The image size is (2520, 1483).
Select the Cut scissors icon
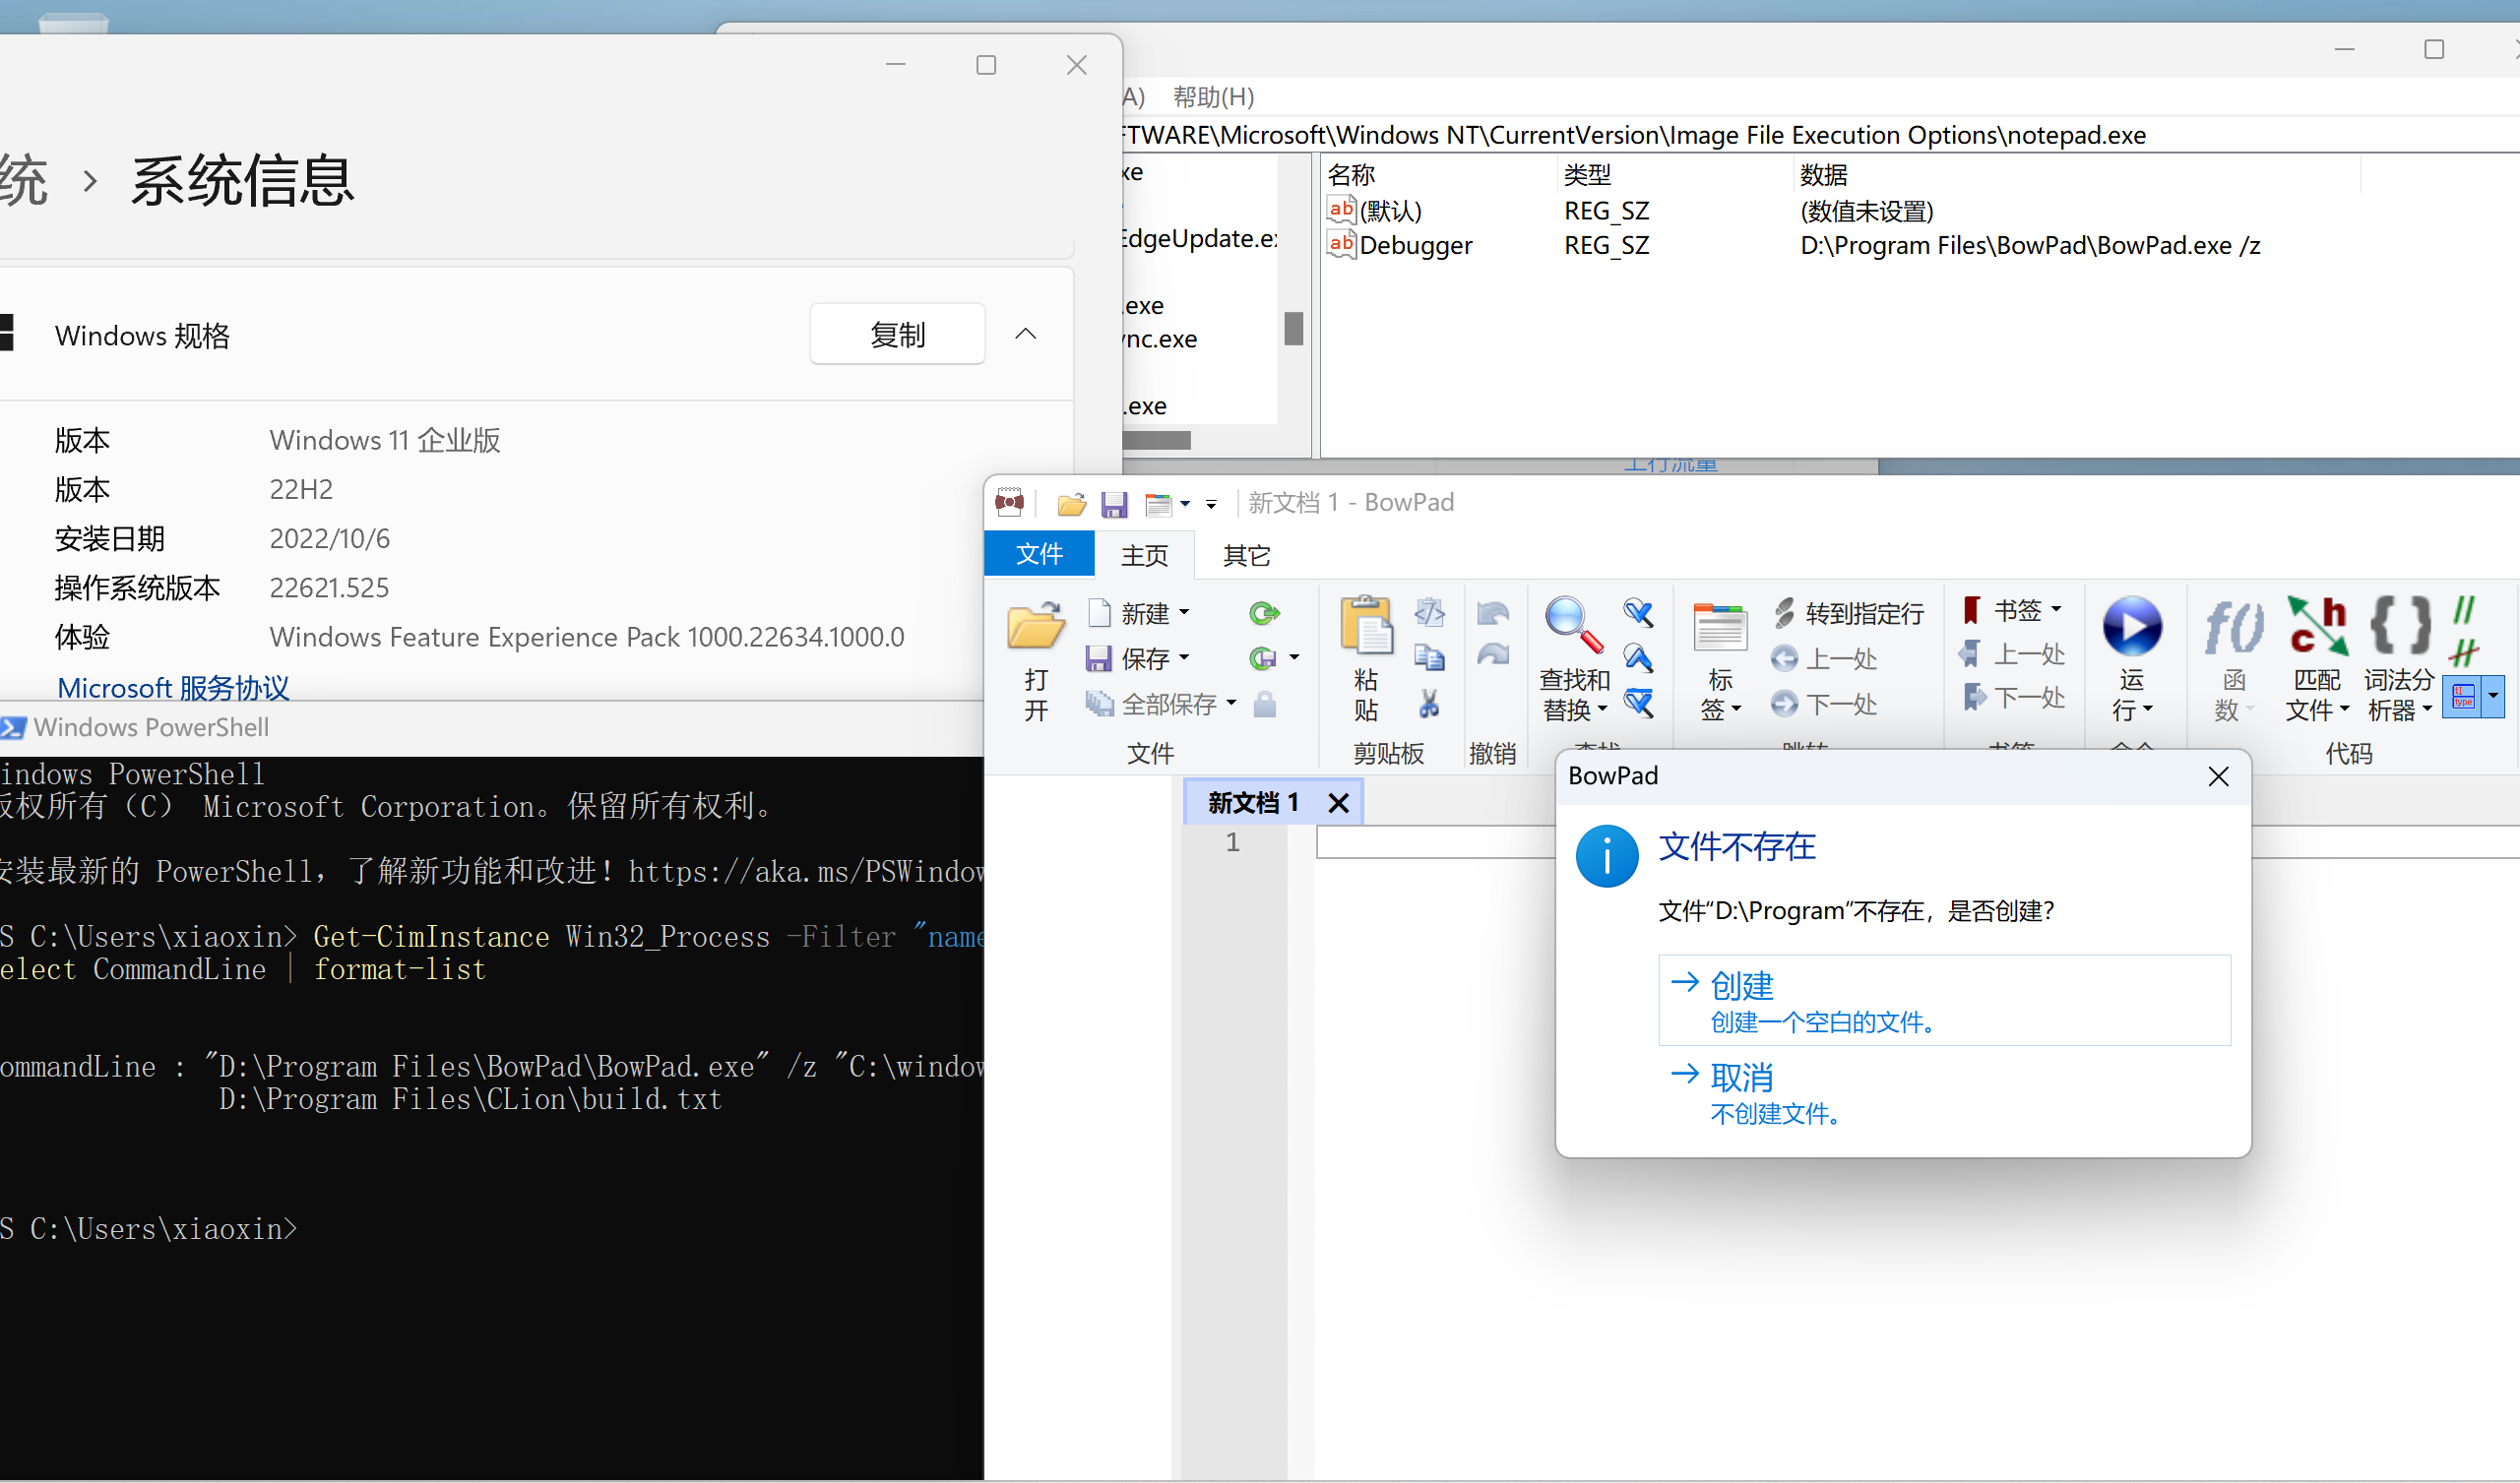(x=1429, y=703)
